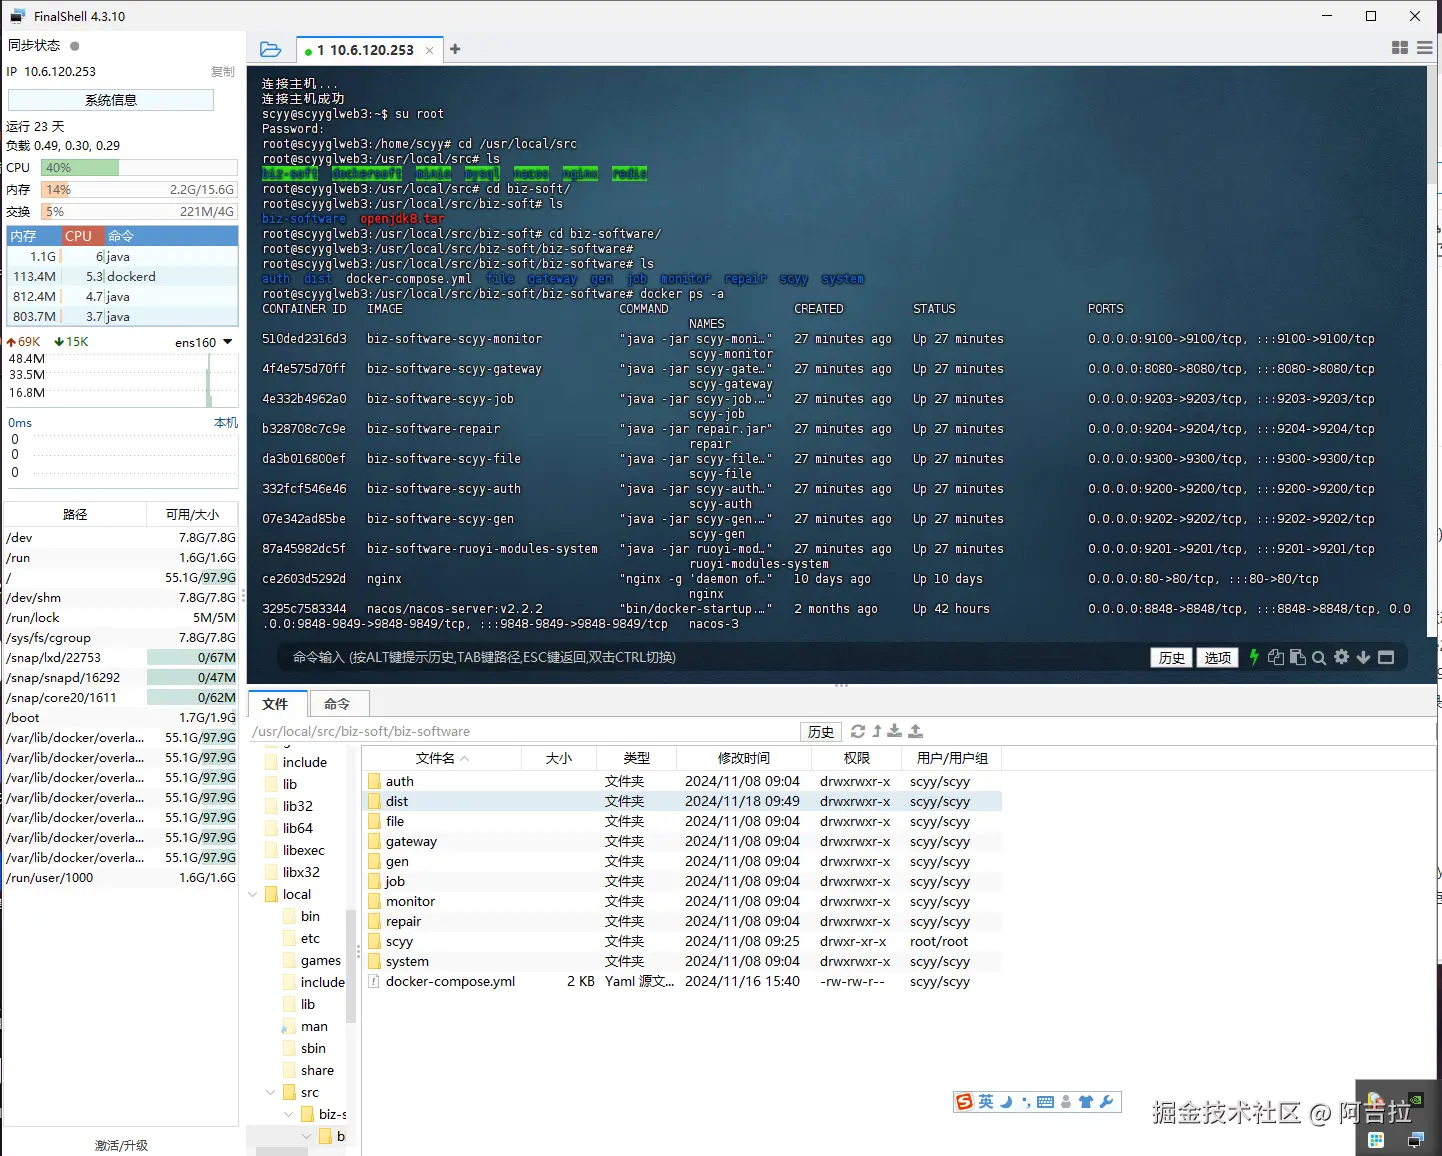1442x1156 pixels.
Task: Toggle Sogou punctuation mode
Action: (x=1026, y=1102)
